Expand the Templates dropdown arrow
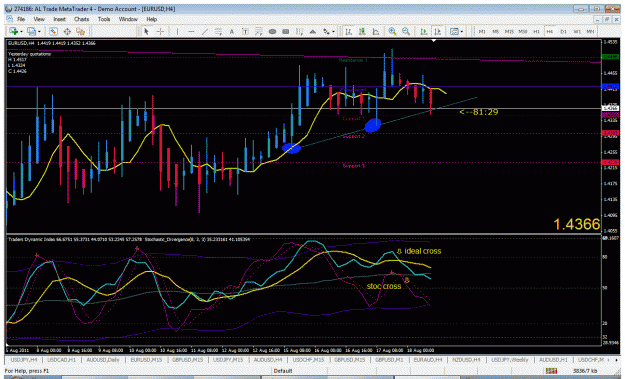 pyautogui.click(x=462, y=31)
